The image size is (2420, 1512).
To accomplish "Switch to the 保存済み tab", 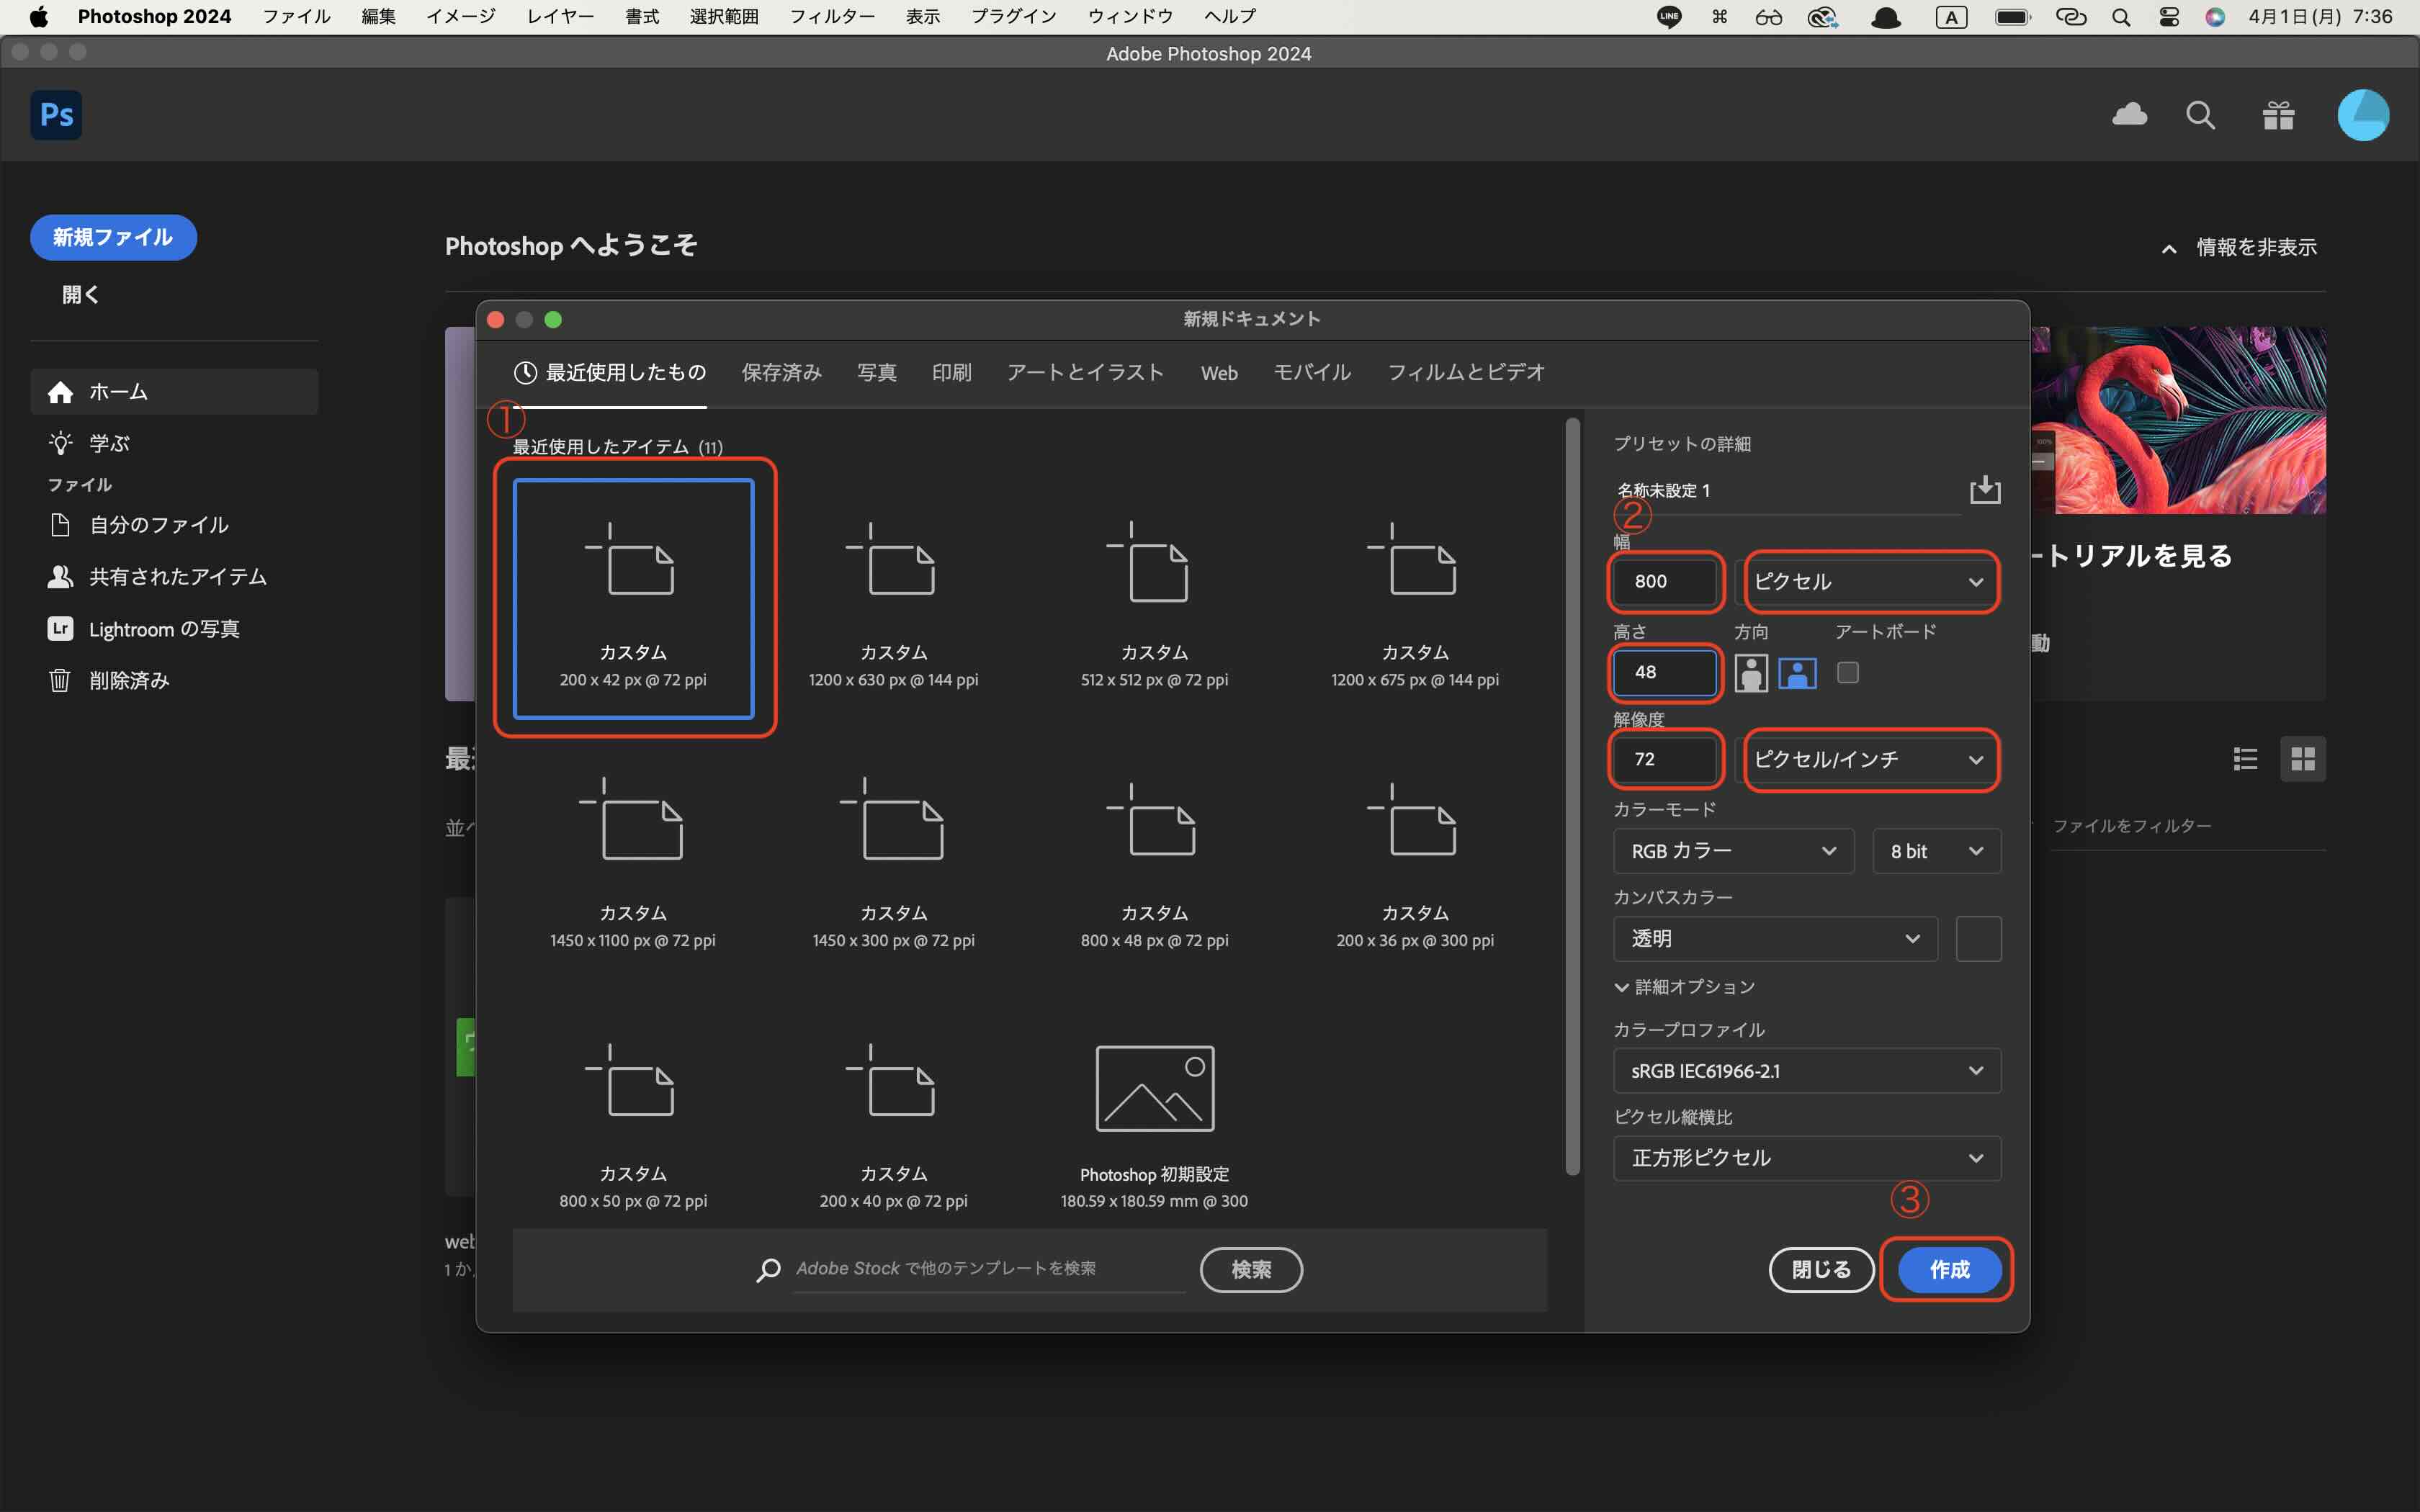I will [781, 373].
